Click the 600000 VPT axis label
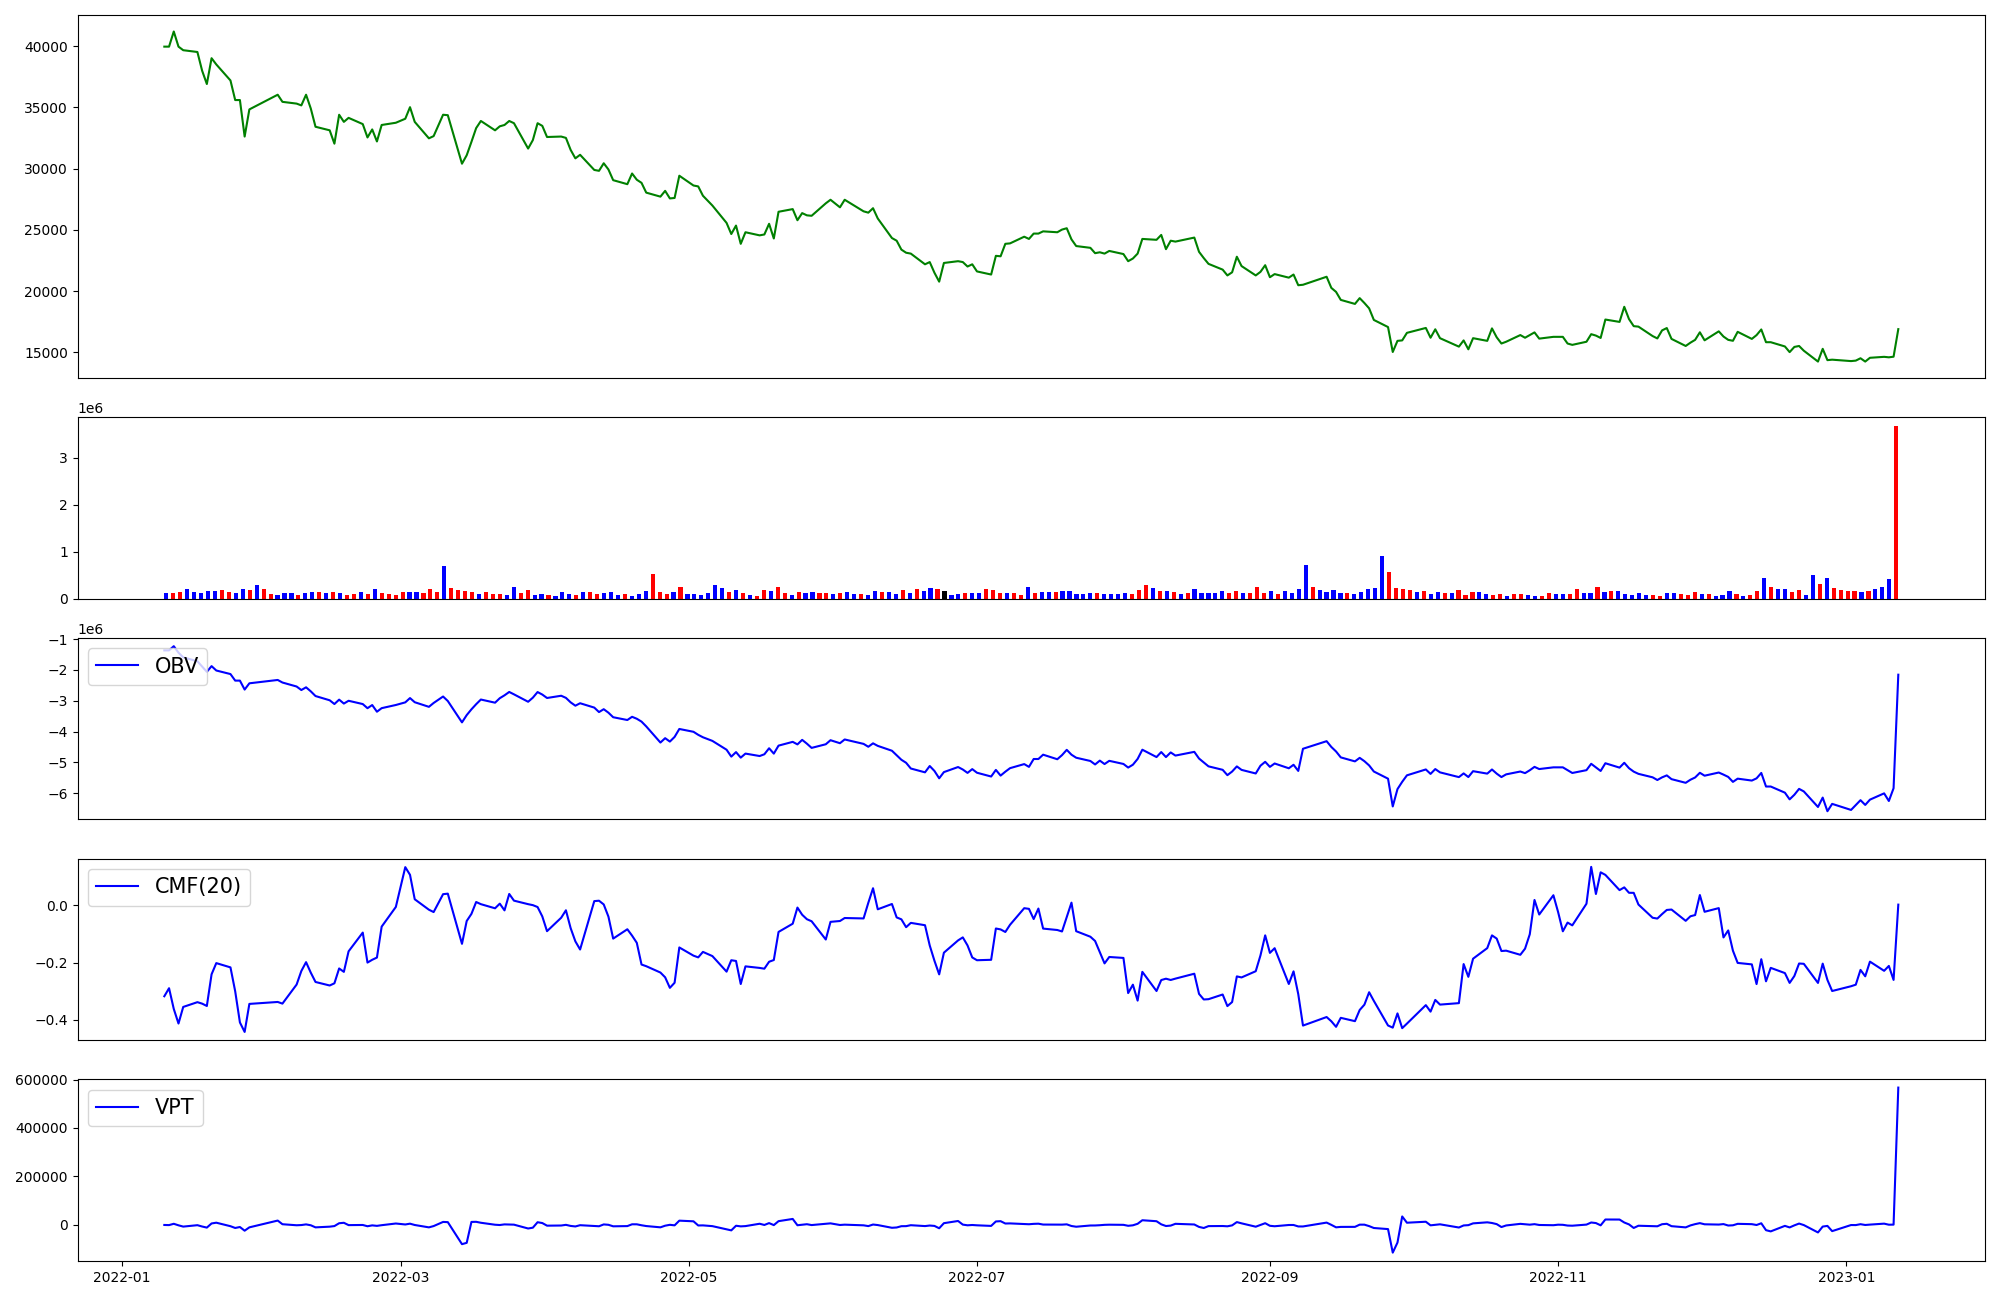Image resolution: width=2000 pixels, height=1300 pixels. point(41,1080)
